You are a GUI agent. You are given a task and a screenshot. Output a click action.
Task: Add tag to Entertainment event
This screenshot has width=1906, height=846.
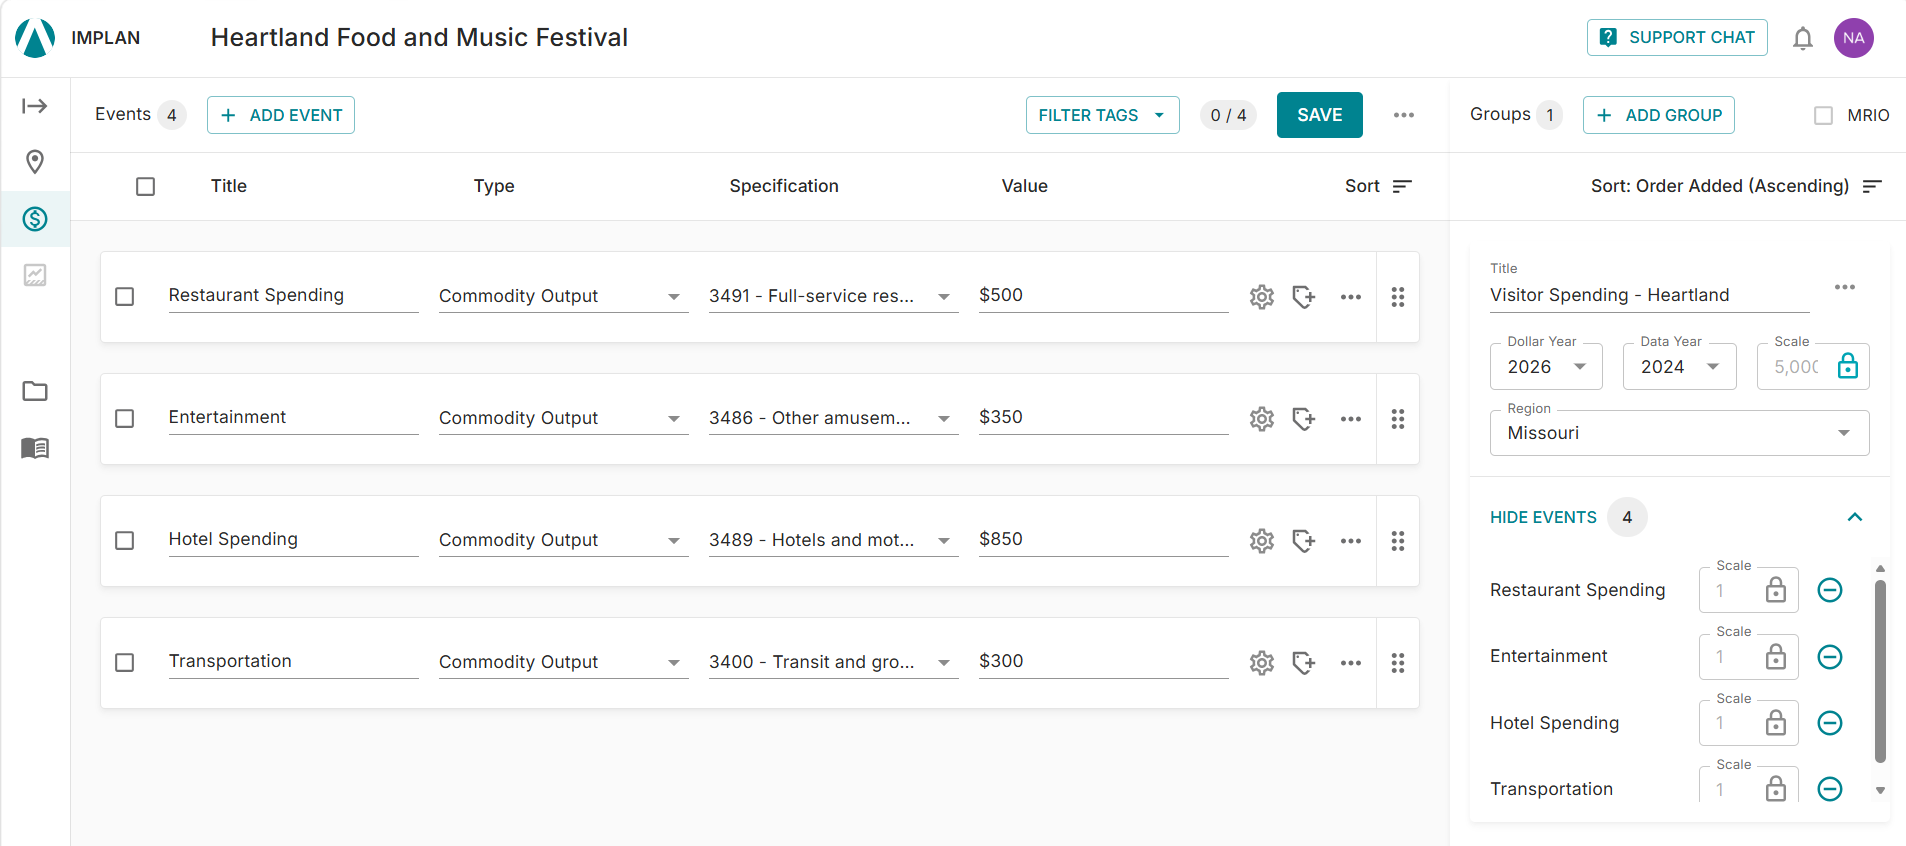1304,419
